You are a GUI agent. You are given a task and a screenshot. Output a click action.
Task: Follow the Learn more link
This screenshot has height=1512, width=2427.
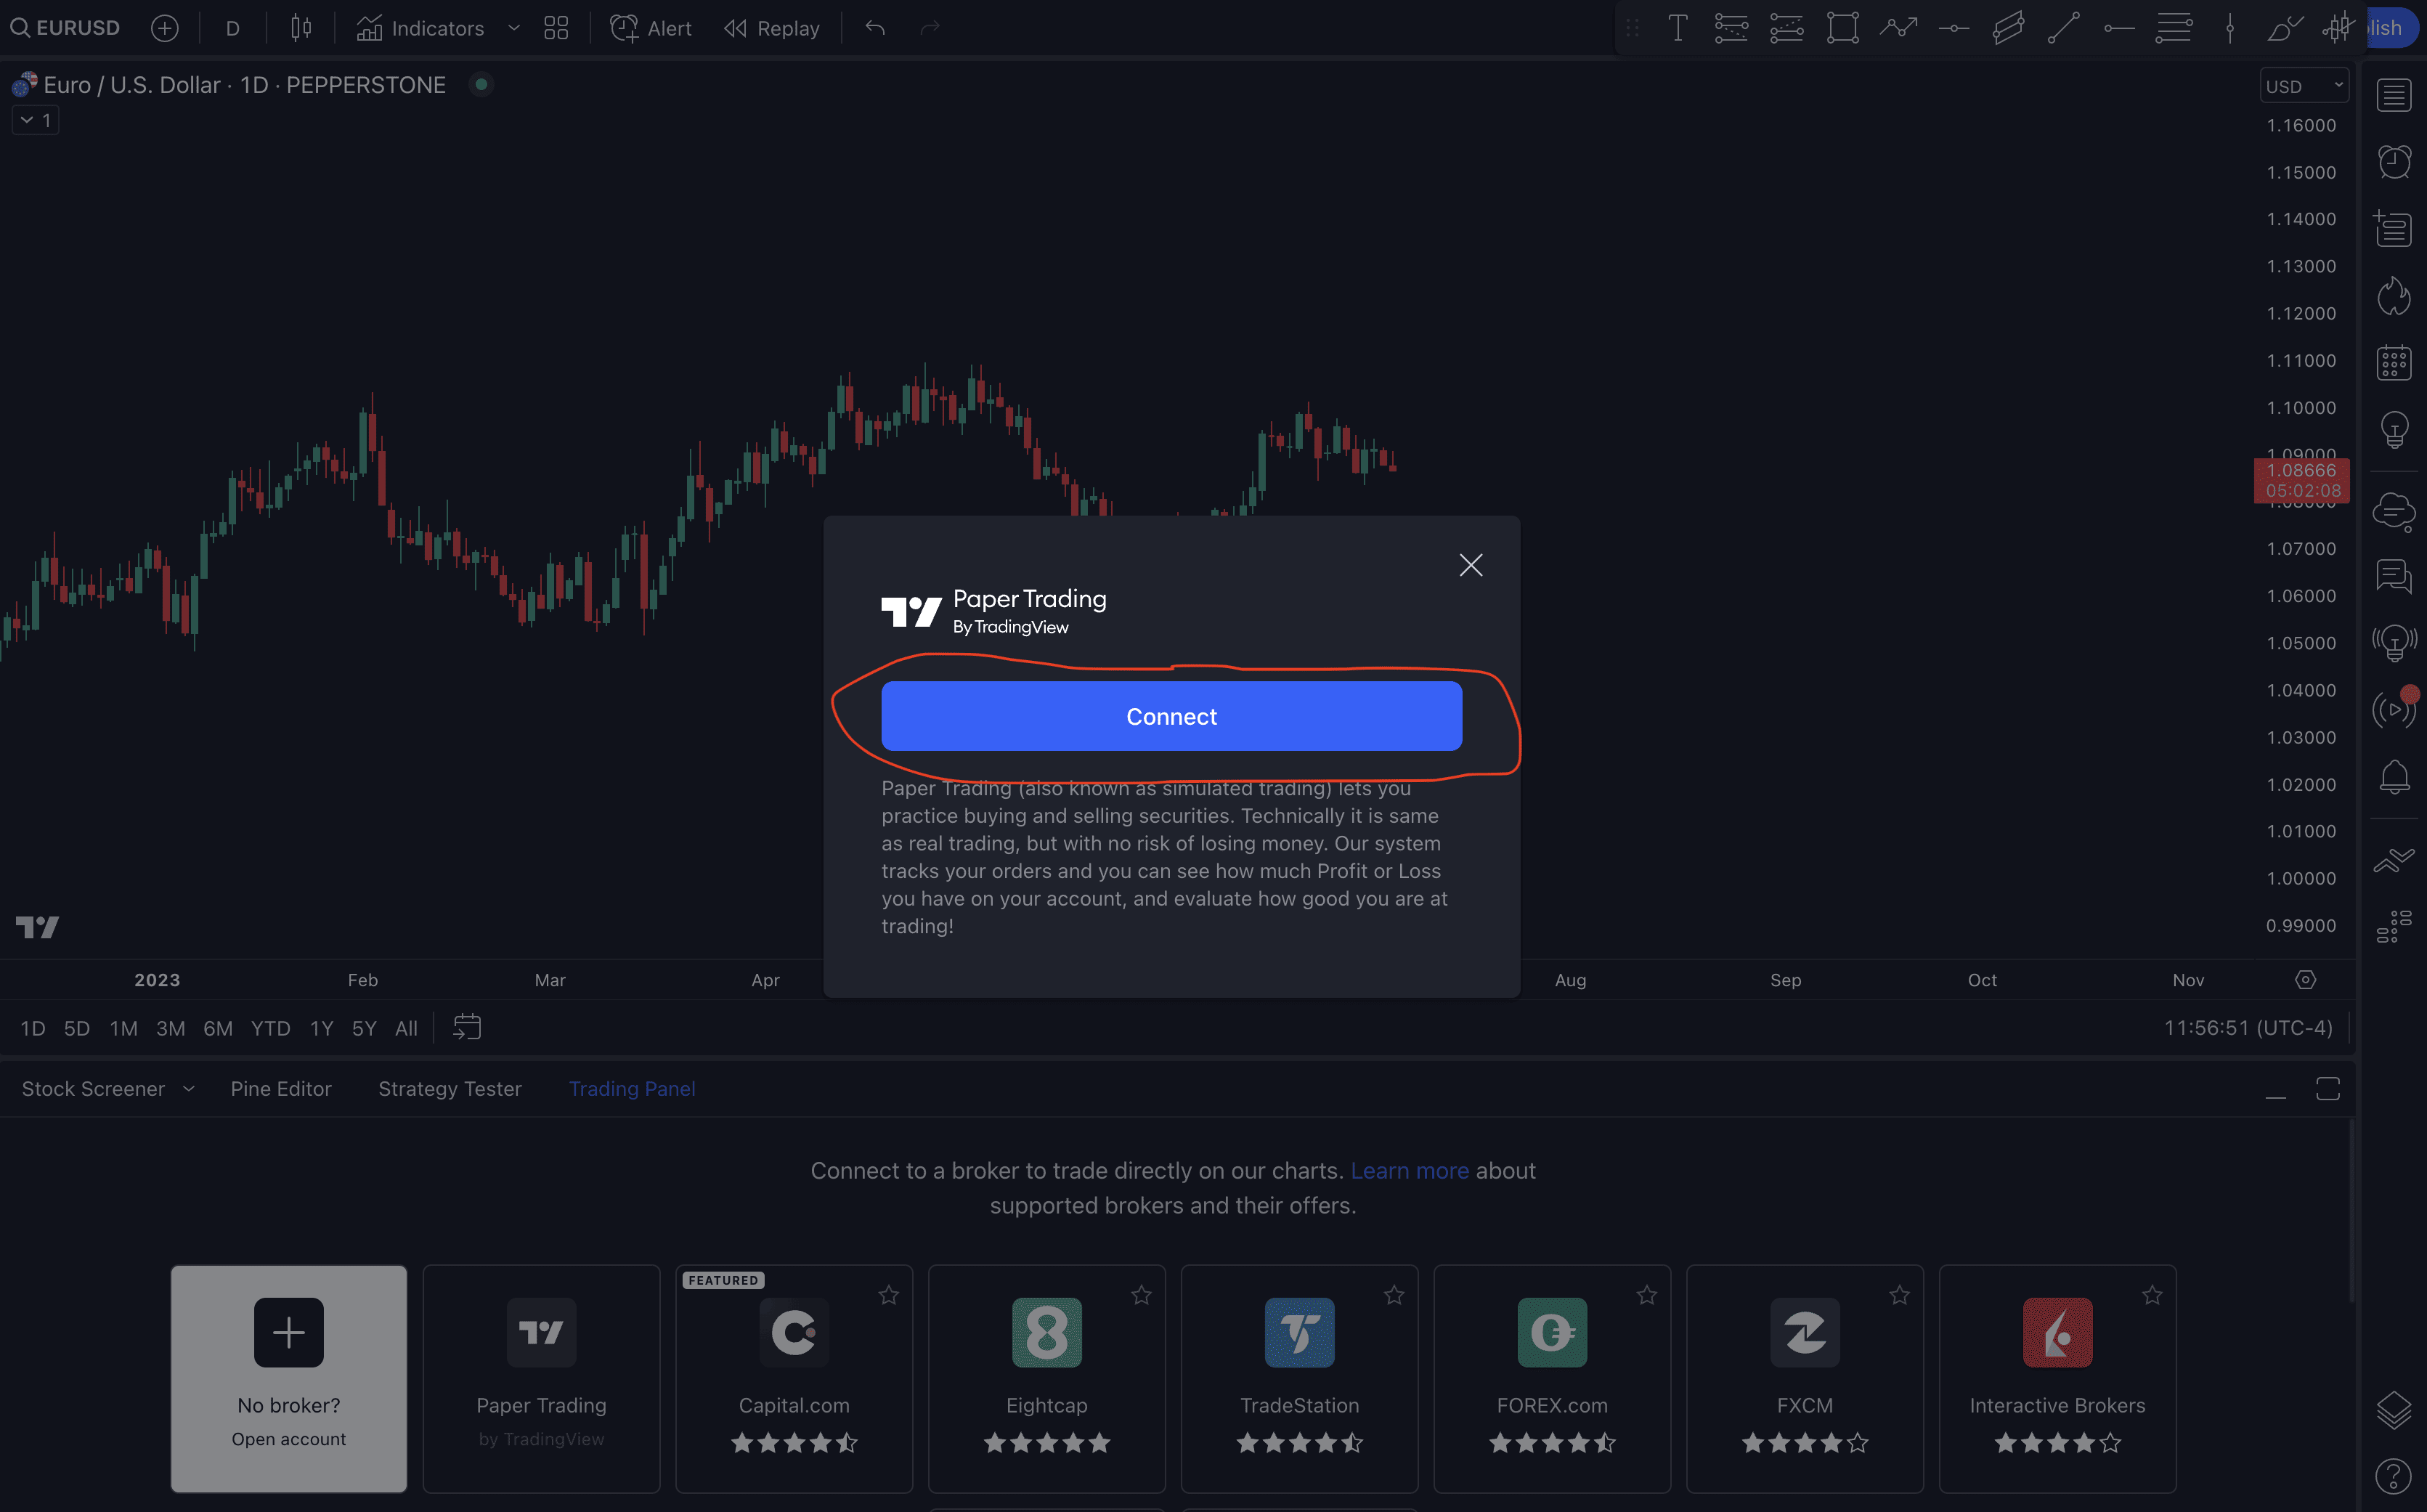coord(1409,1171)
